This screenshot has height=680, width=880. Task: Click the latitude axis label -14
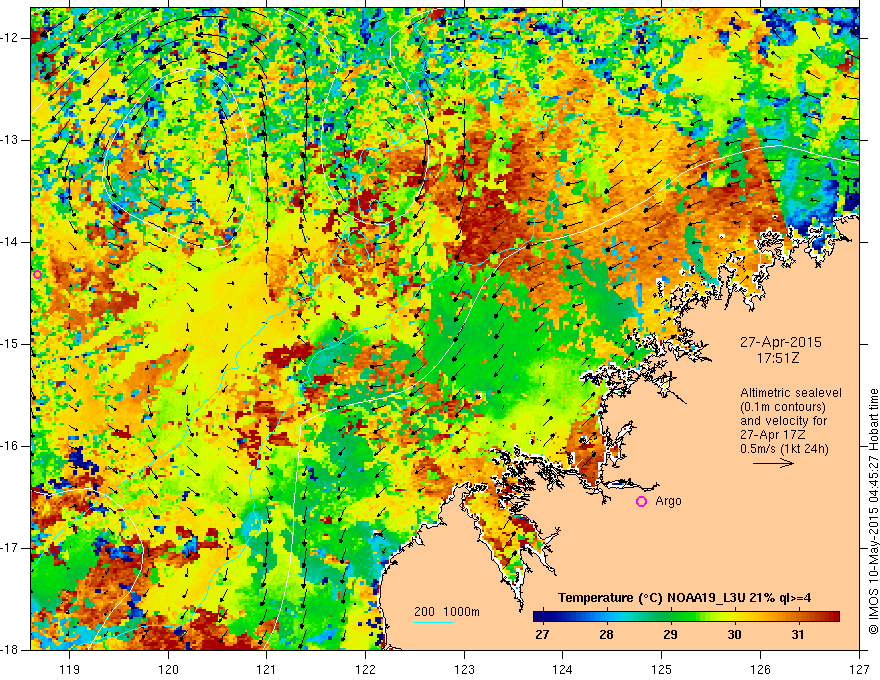[11, 242]
